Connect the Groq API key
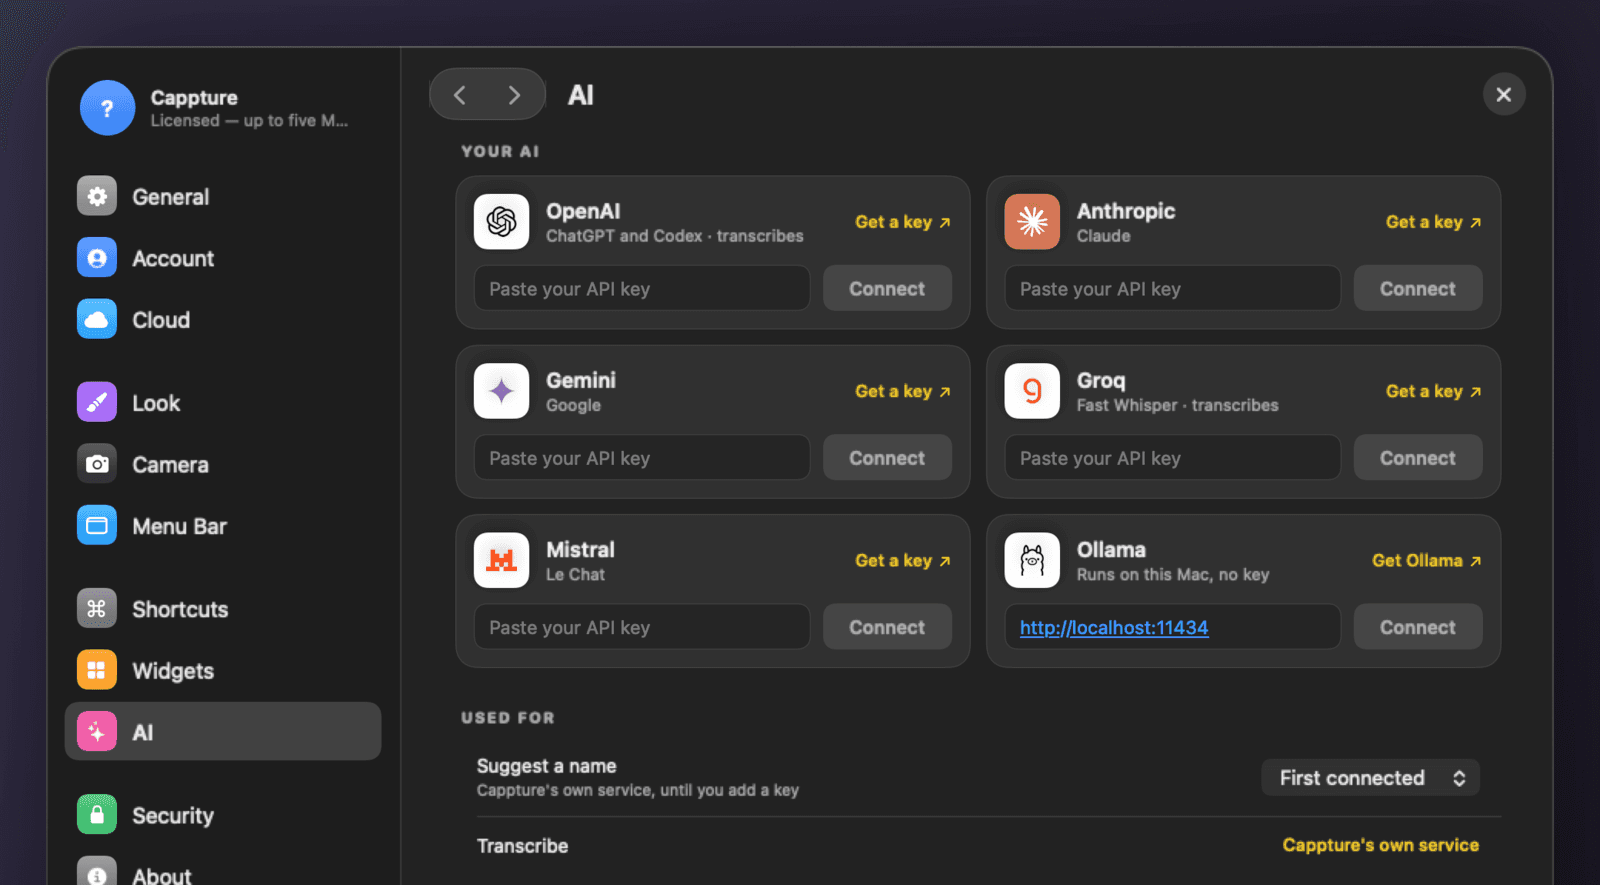Viewport: 1600px width, 885px height. click(1418, 458)
